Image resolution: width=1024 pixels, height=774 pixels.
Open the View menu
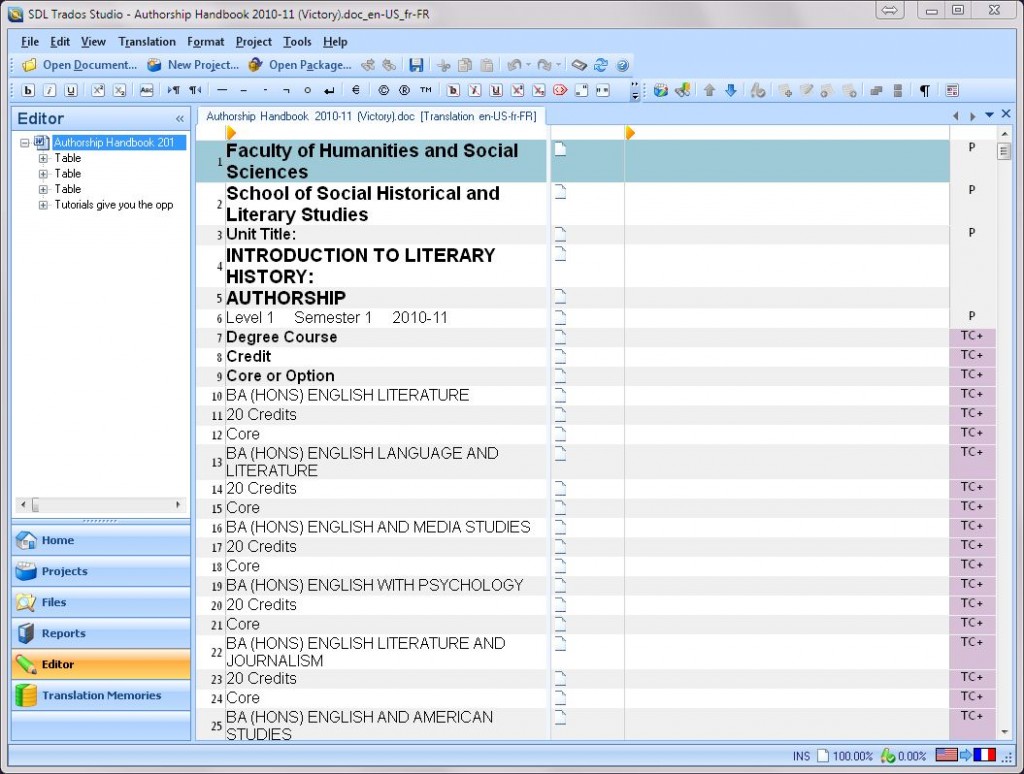pos(93,42)
